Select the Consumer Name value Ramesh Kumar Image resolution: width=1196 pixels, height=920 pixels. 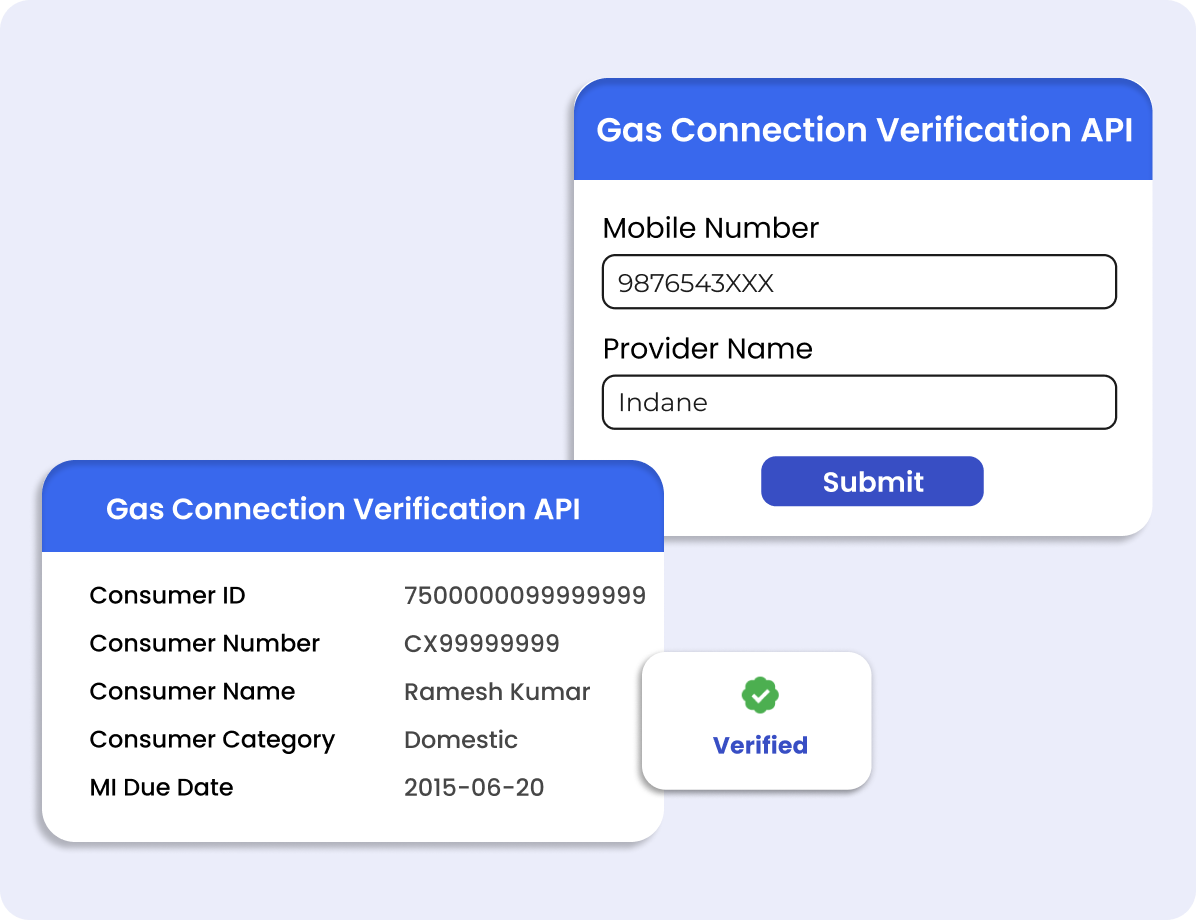tap(497, 691)
